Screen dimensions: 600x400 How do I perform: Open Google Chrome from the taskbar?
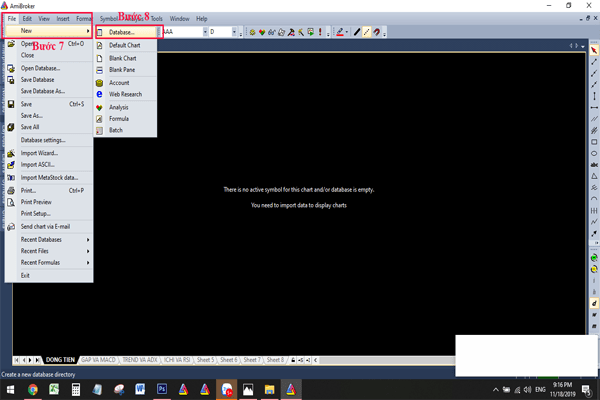[x=32, y=389]
